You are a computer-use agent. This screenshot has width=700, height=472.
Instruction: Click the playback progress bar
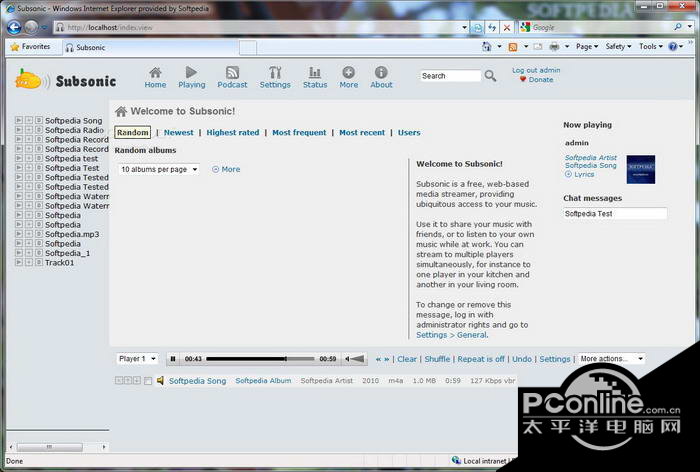pos(260,359)
